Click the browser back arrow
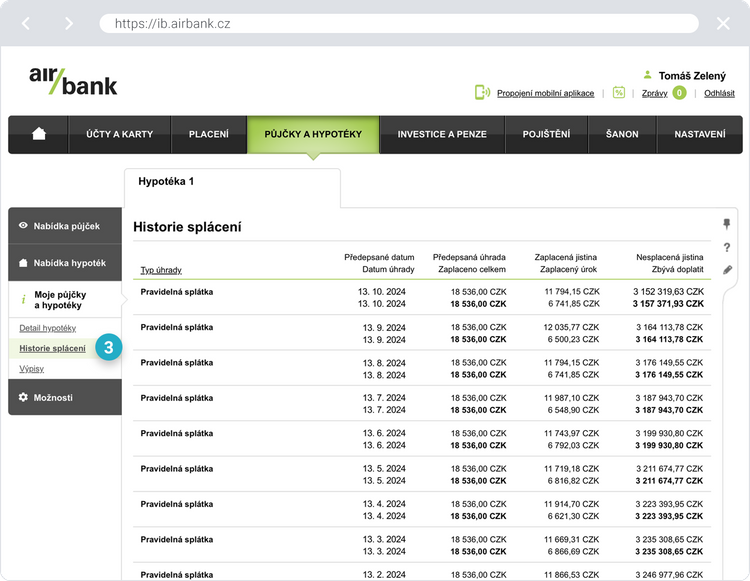750x581 pixels. tap(27, 23)
